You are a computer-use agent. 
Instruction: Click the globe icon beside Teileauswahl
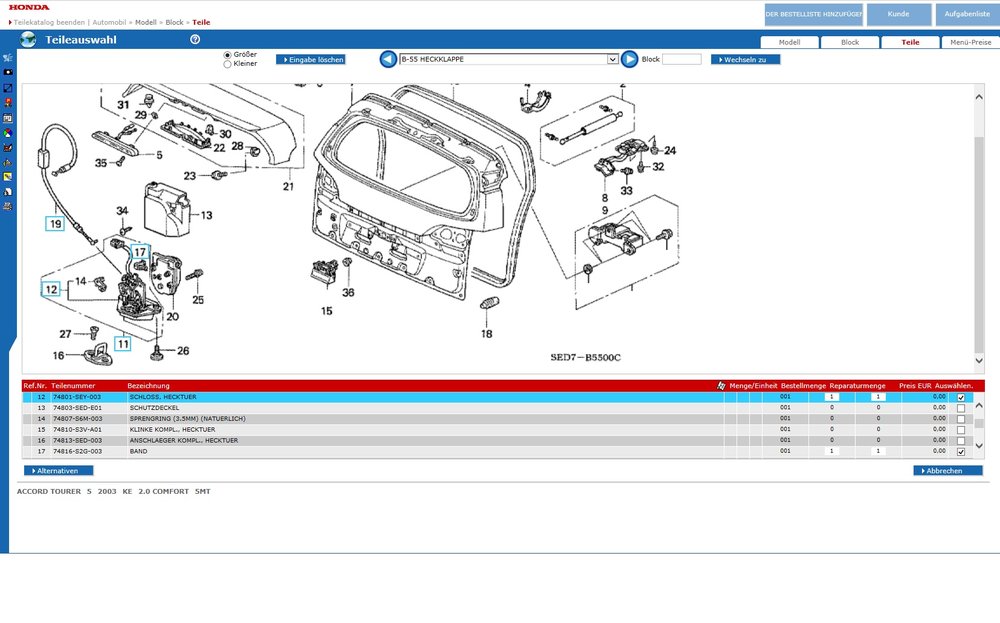pyautogui.click(x=28, y=39)
